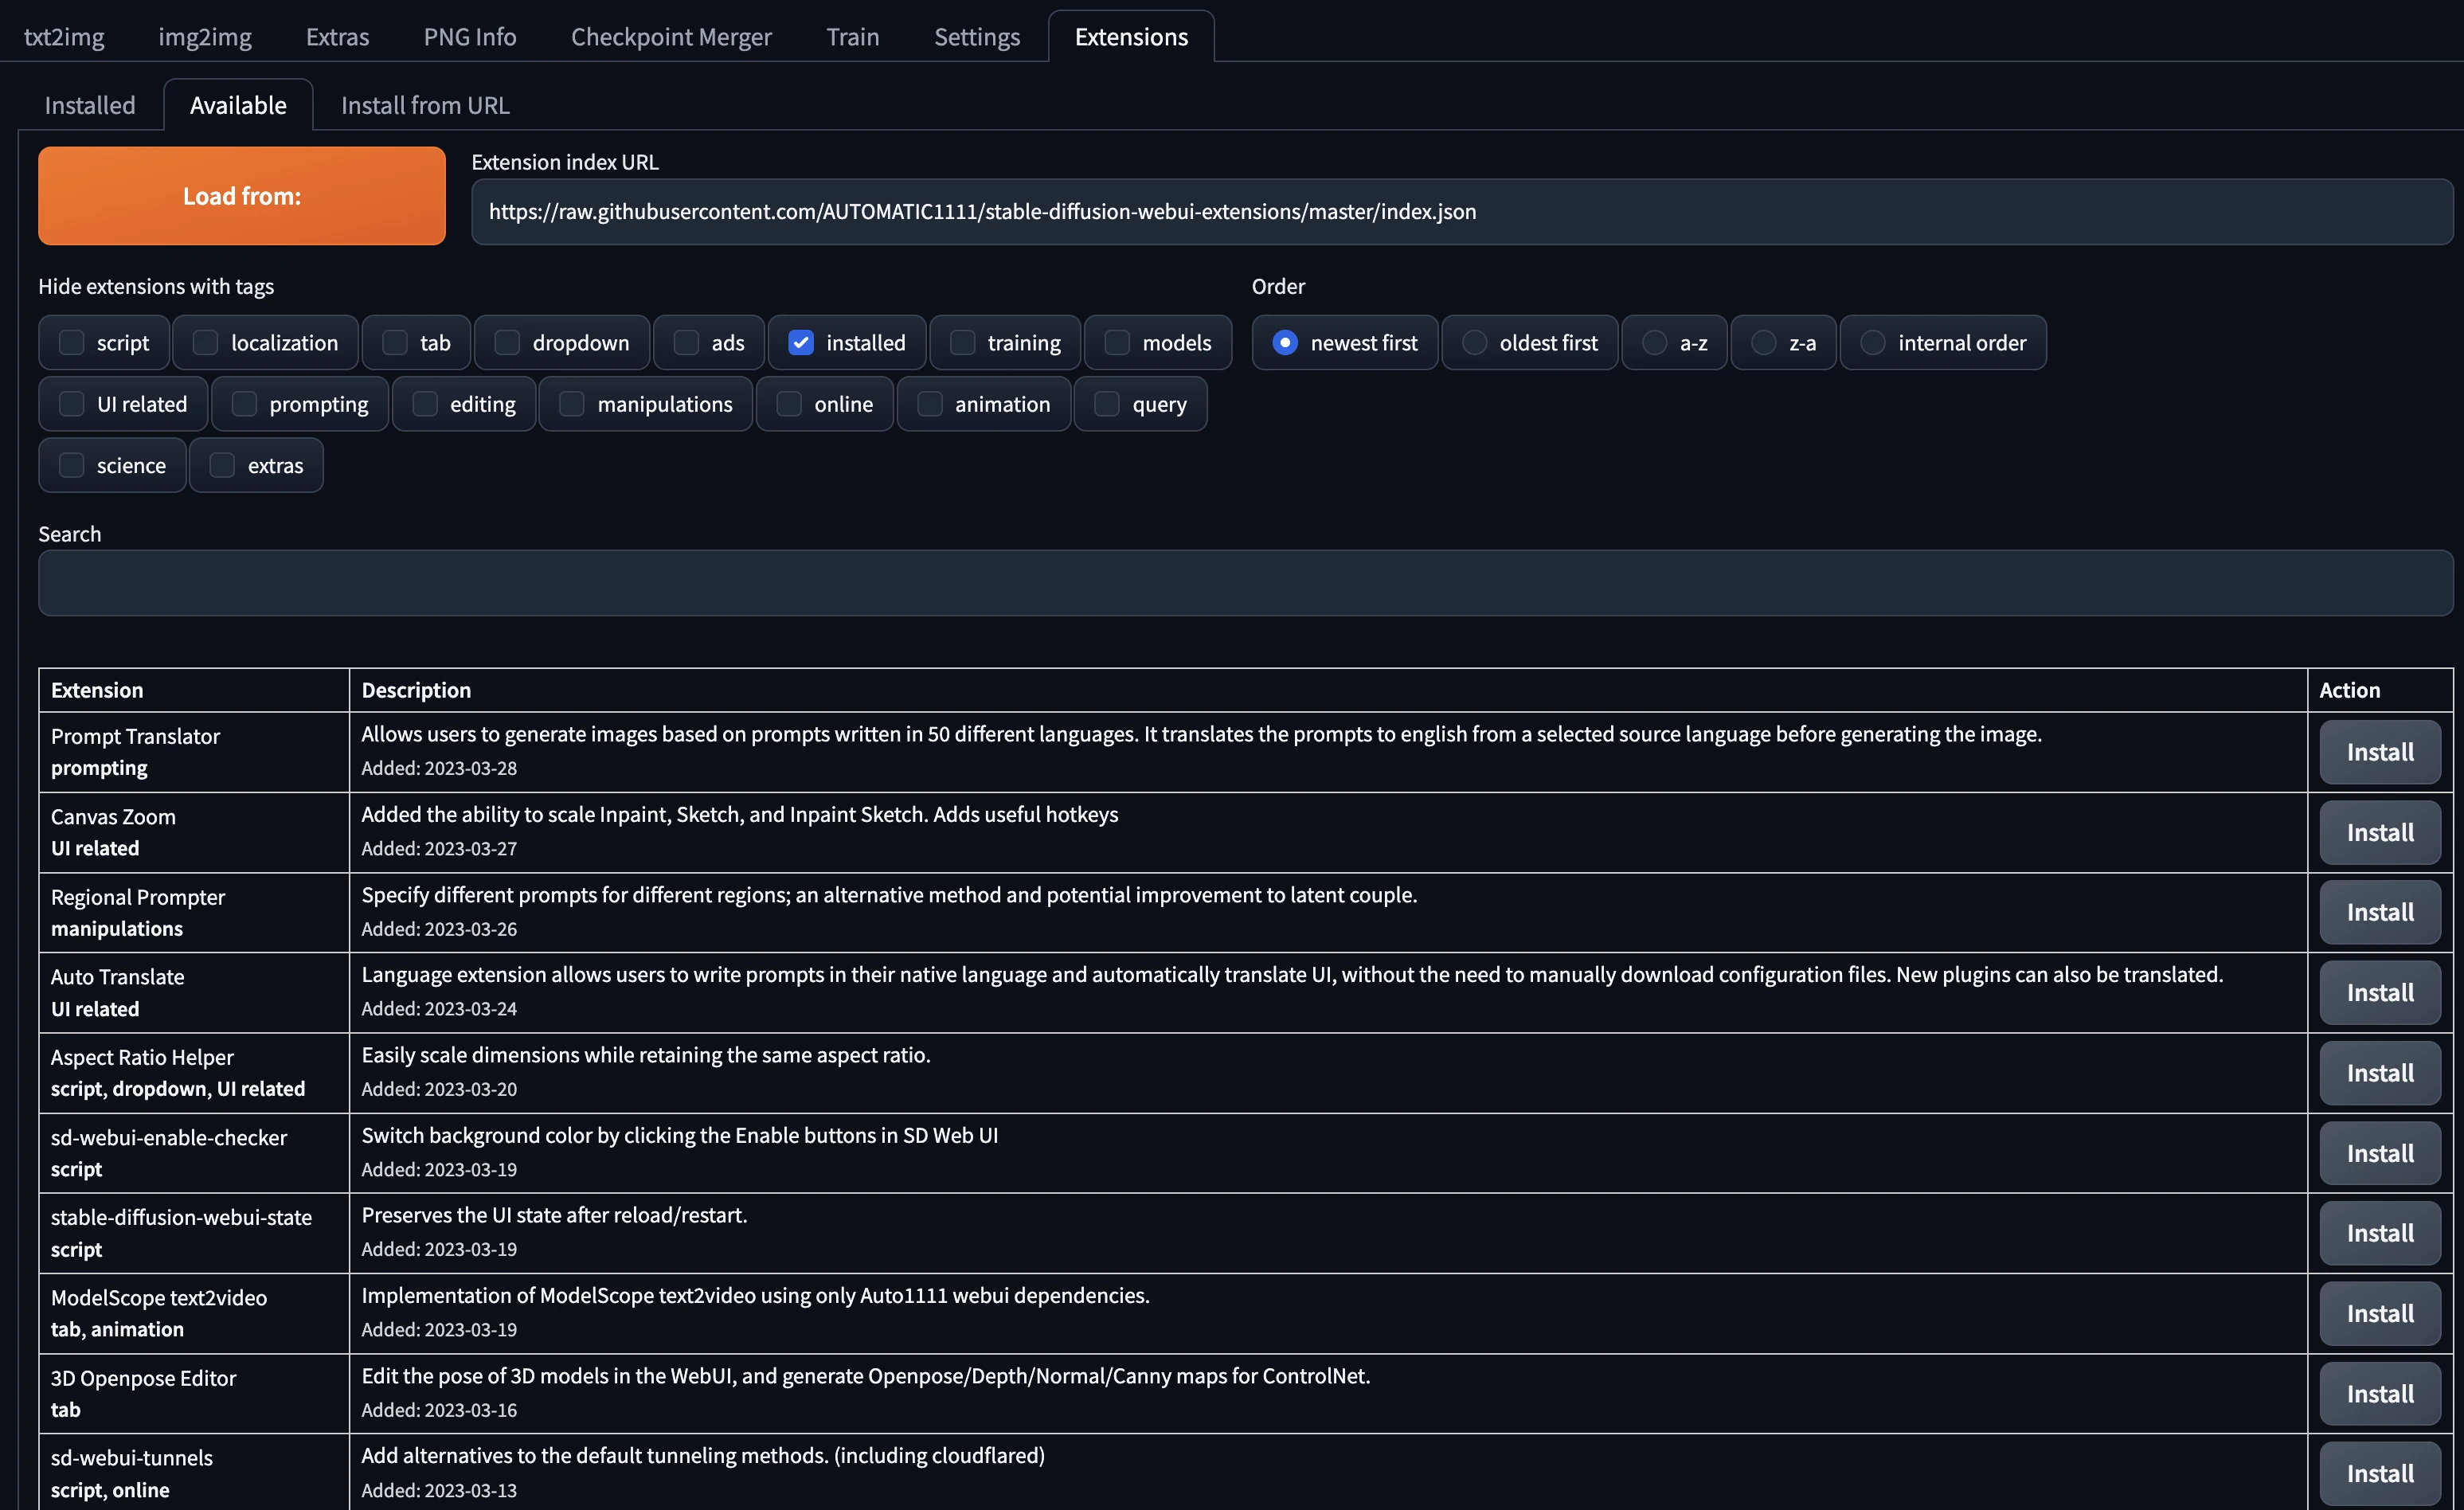The width and height of the screenshot is (2464, 1510).
Task: Install the 3D Openpose Editor extension
Action: coord(2379,1393)
